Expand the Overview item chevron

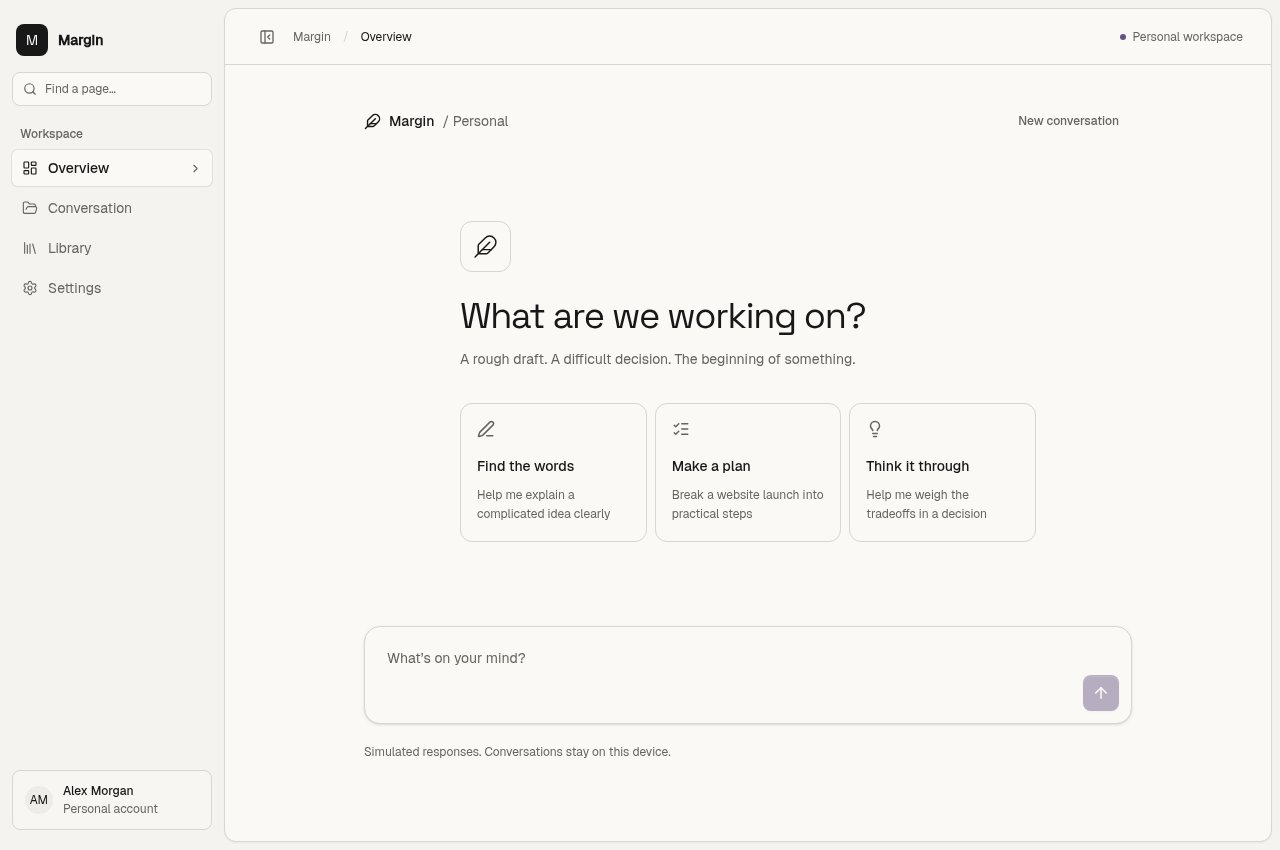(195, 168)
